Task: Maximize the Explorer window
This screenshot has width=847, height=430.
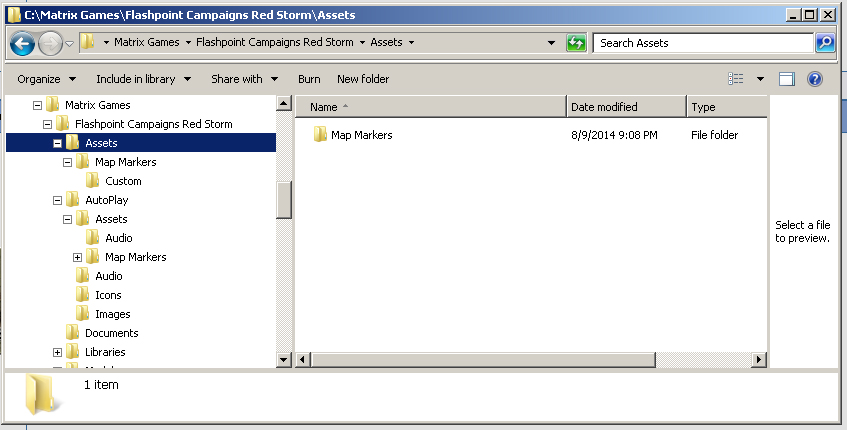Action: [x=810, y=15]
